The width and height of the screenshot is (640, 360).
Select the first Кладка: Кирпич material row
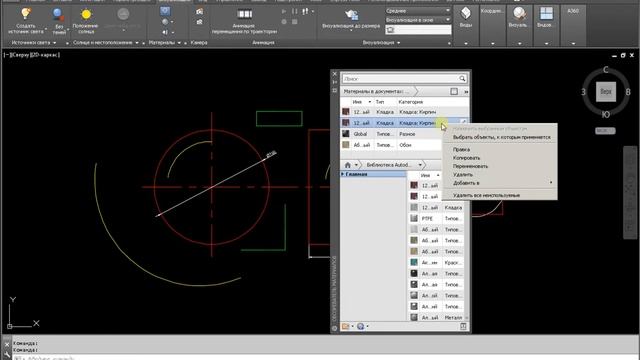tap(404, 112)
